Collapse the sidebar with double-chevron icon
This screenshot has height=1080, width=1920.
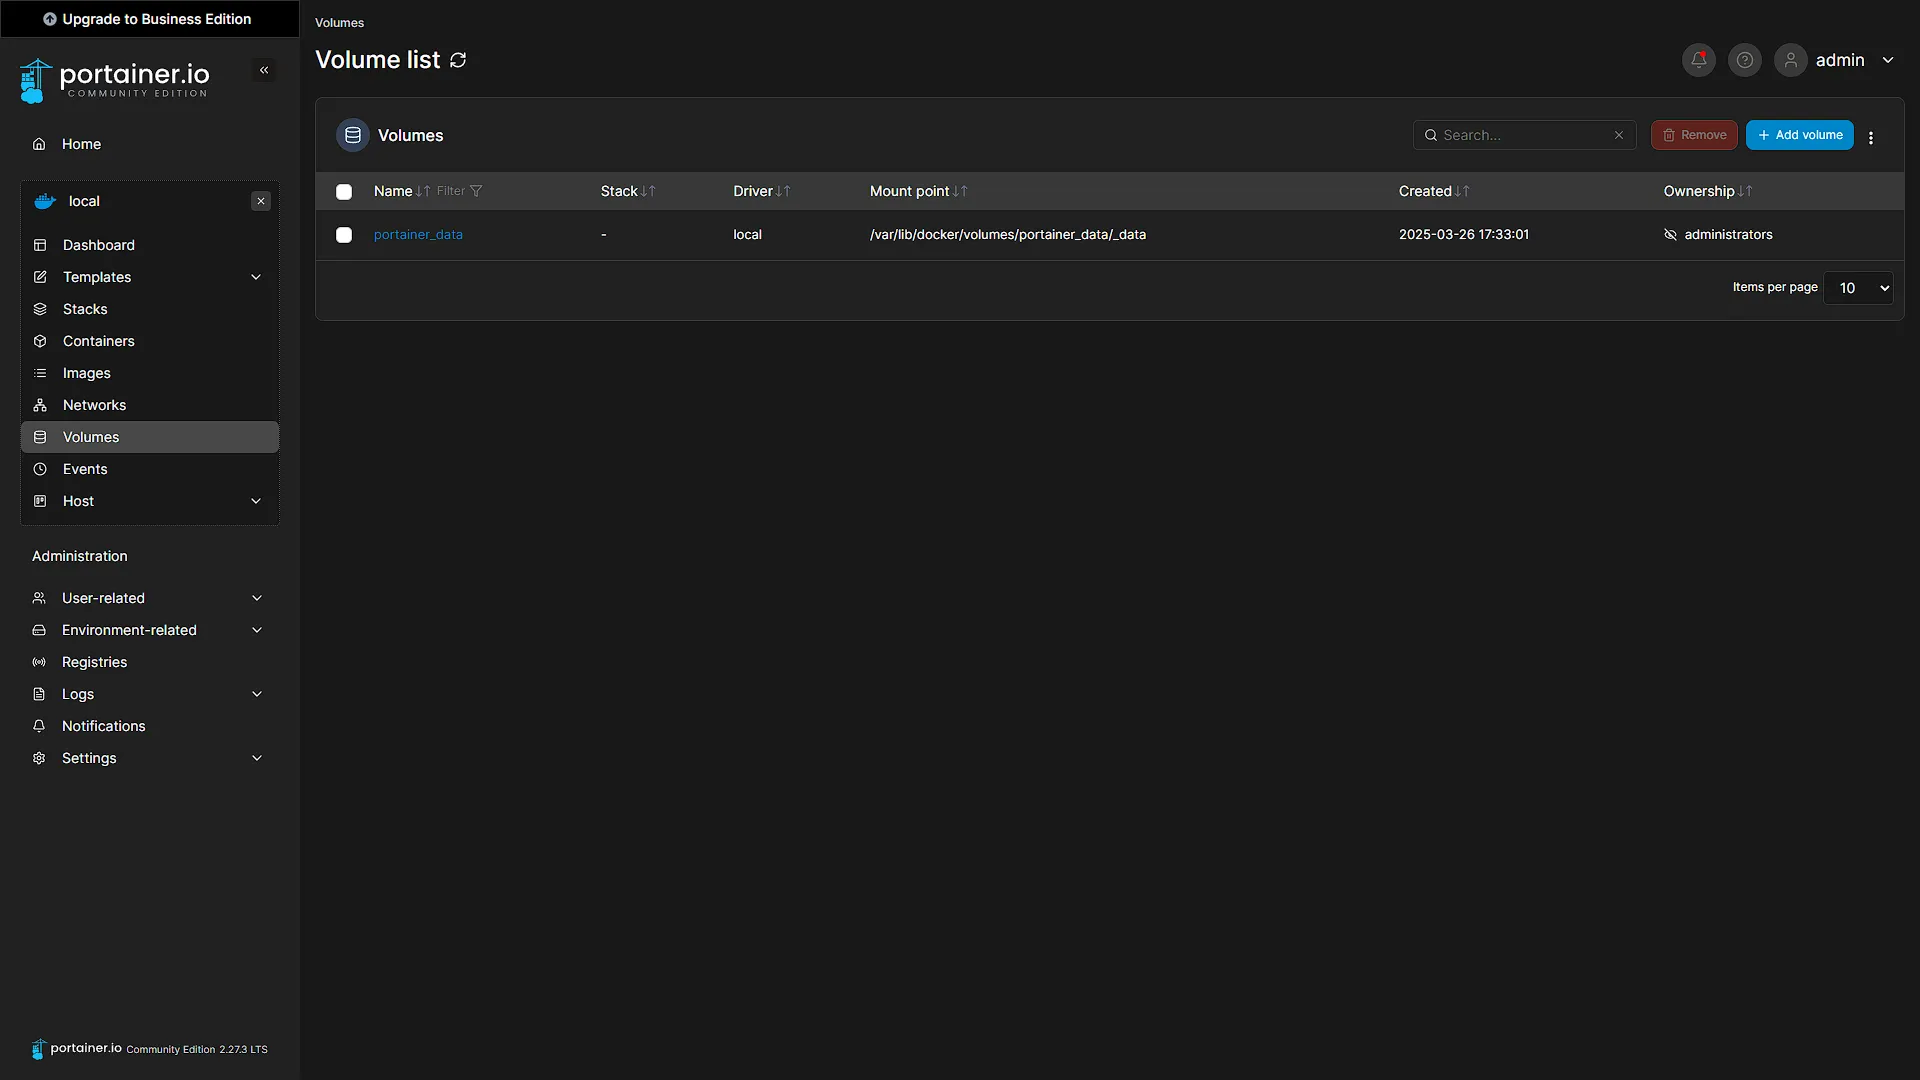coord(264,70)
